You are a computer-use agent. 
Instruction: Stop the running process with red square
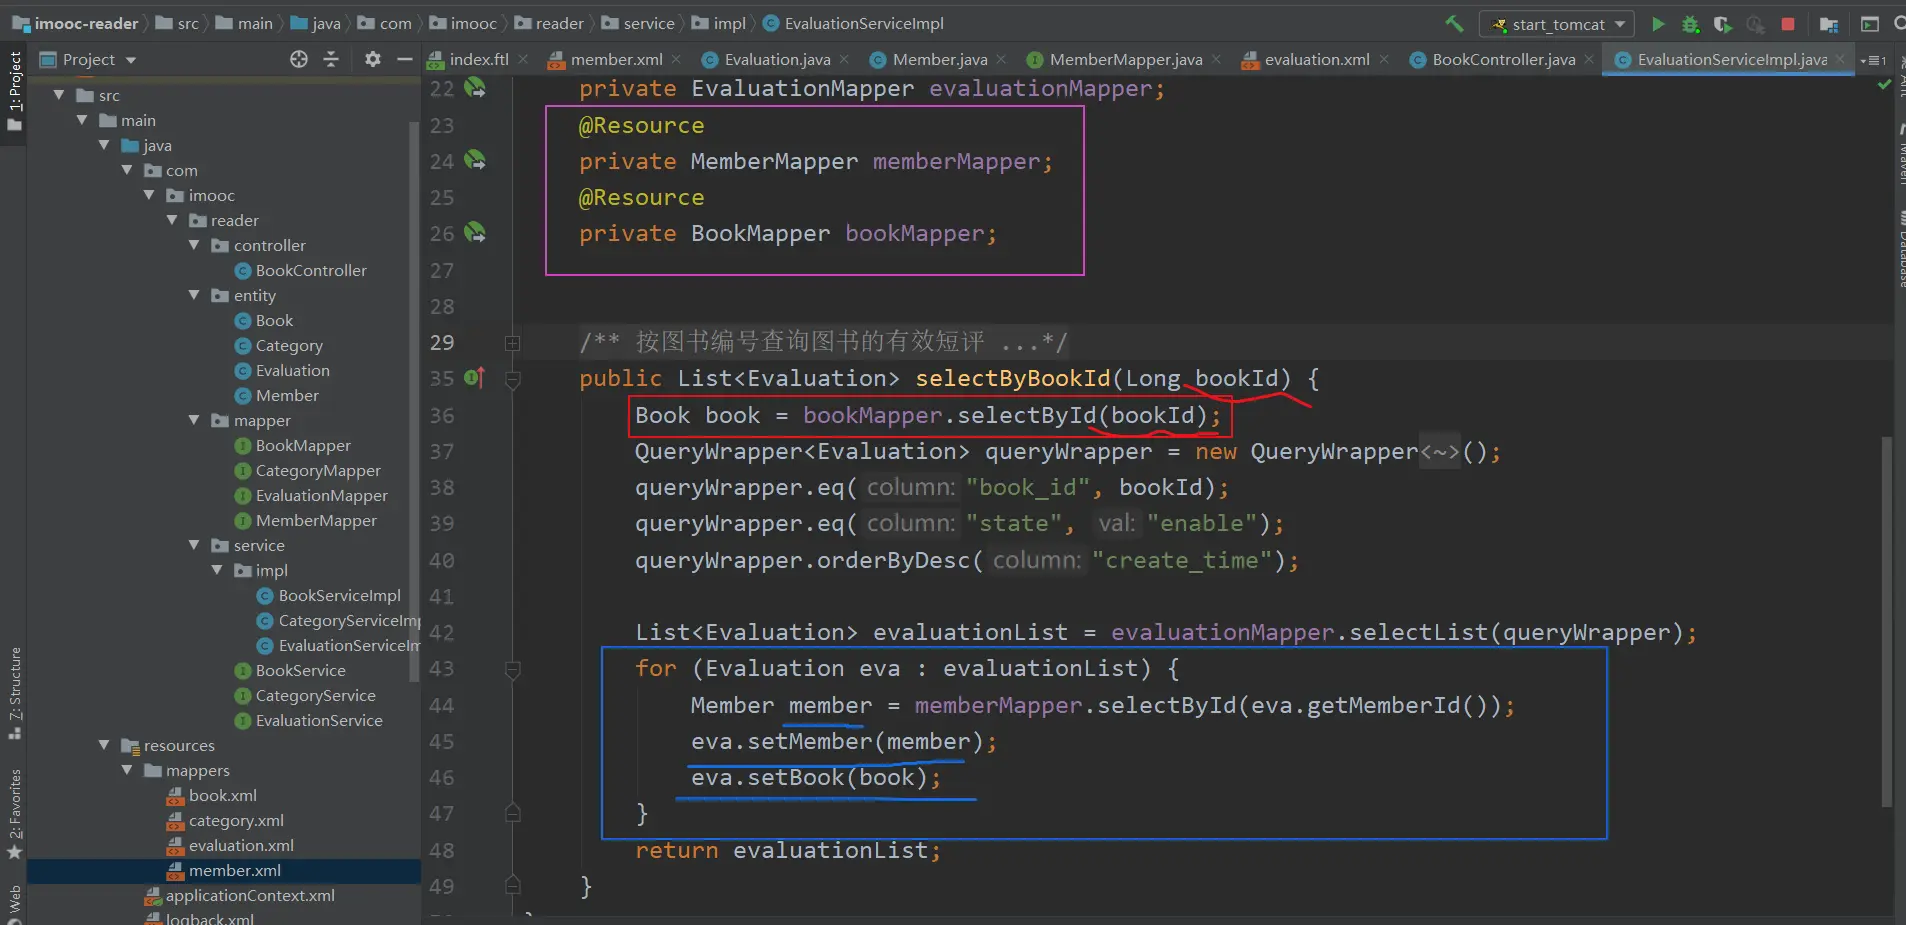click(1788, 24)
